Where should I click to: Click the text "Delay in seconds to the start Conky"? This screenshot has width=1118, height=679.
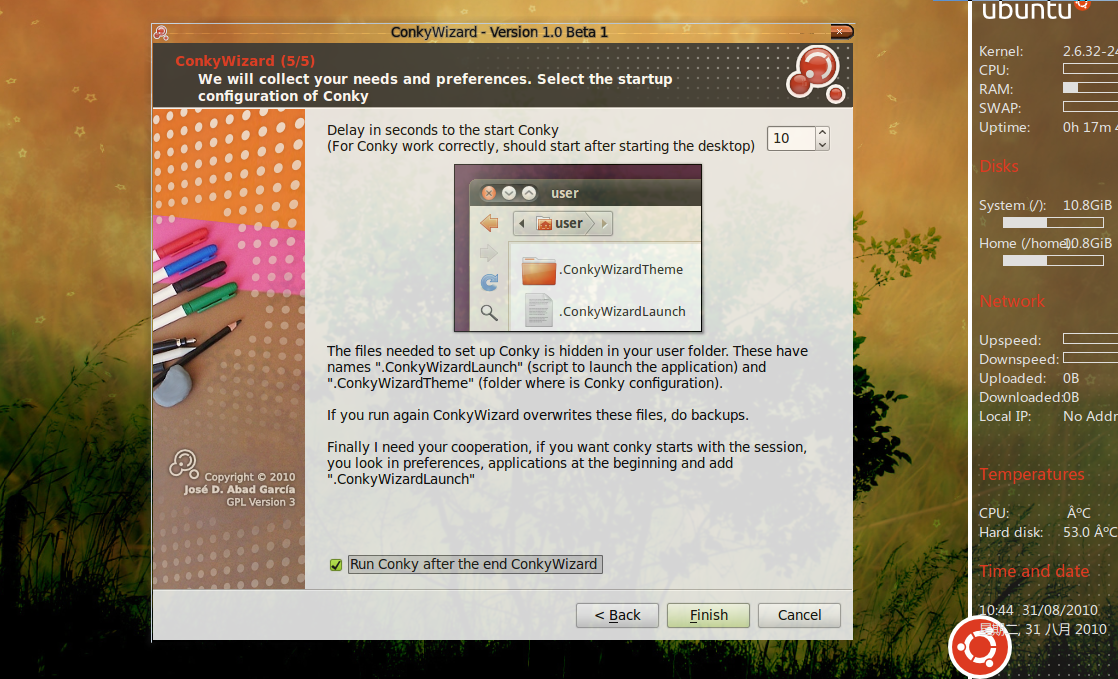click(x=443, y=131)
